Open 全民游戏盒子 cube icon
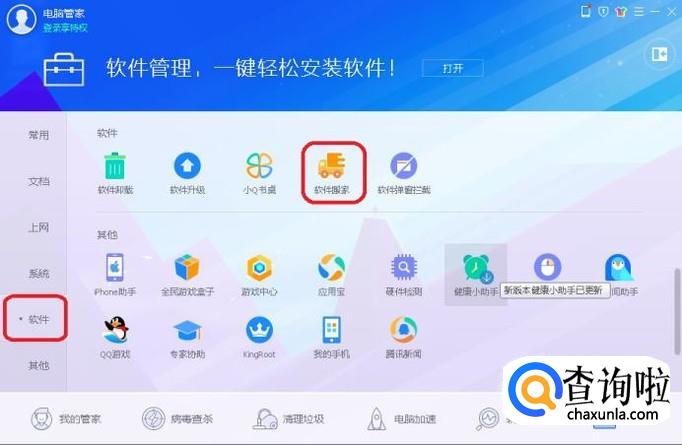The image size is (682, 445). [x=187, y=267]
